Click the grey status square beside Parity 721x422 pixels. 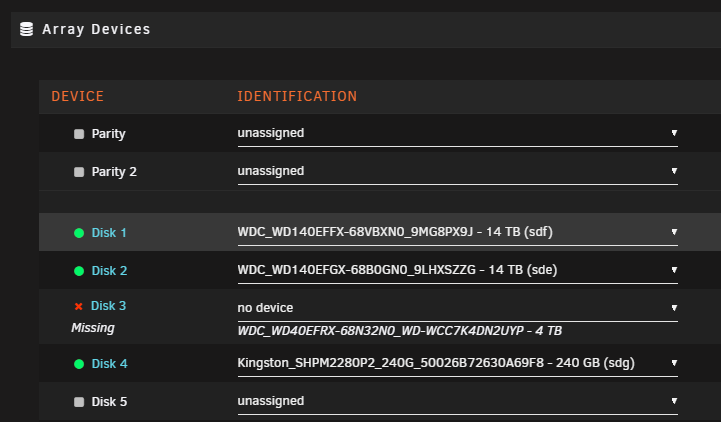coord(79,134)
